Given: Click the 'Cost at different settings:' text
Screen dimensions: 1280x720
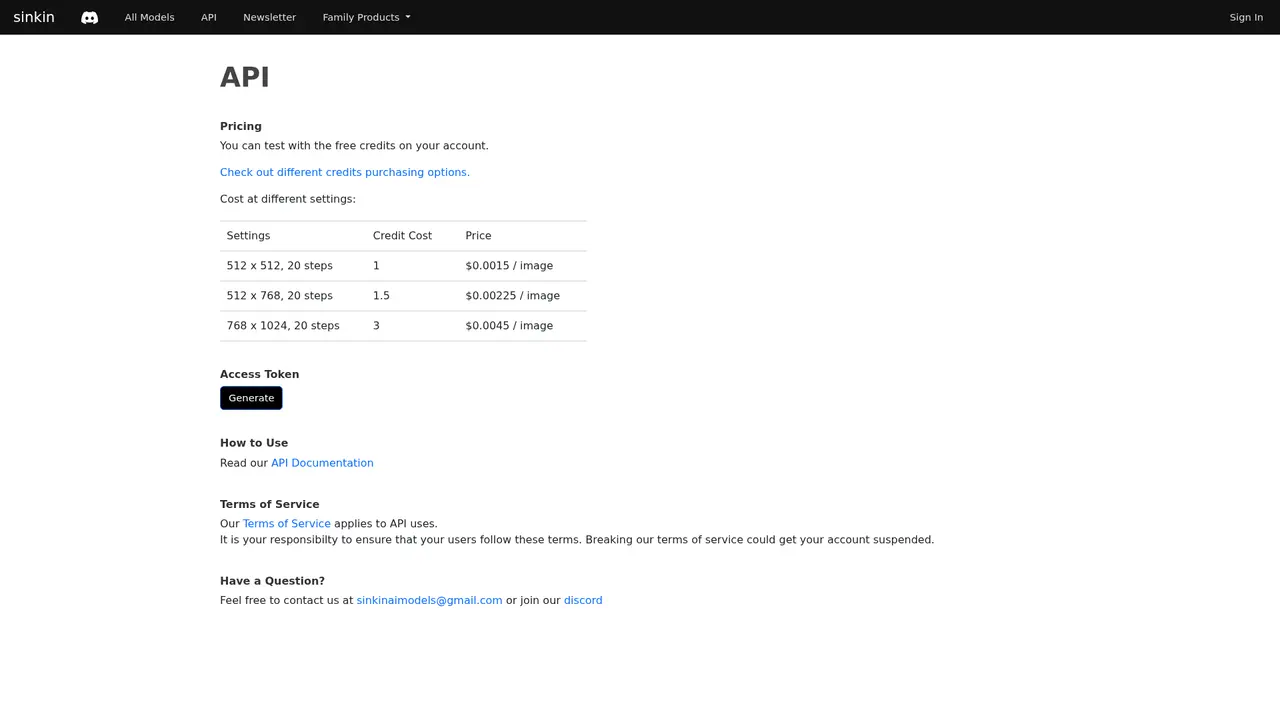Looking at the screenshot, I should tap(288, 199).
